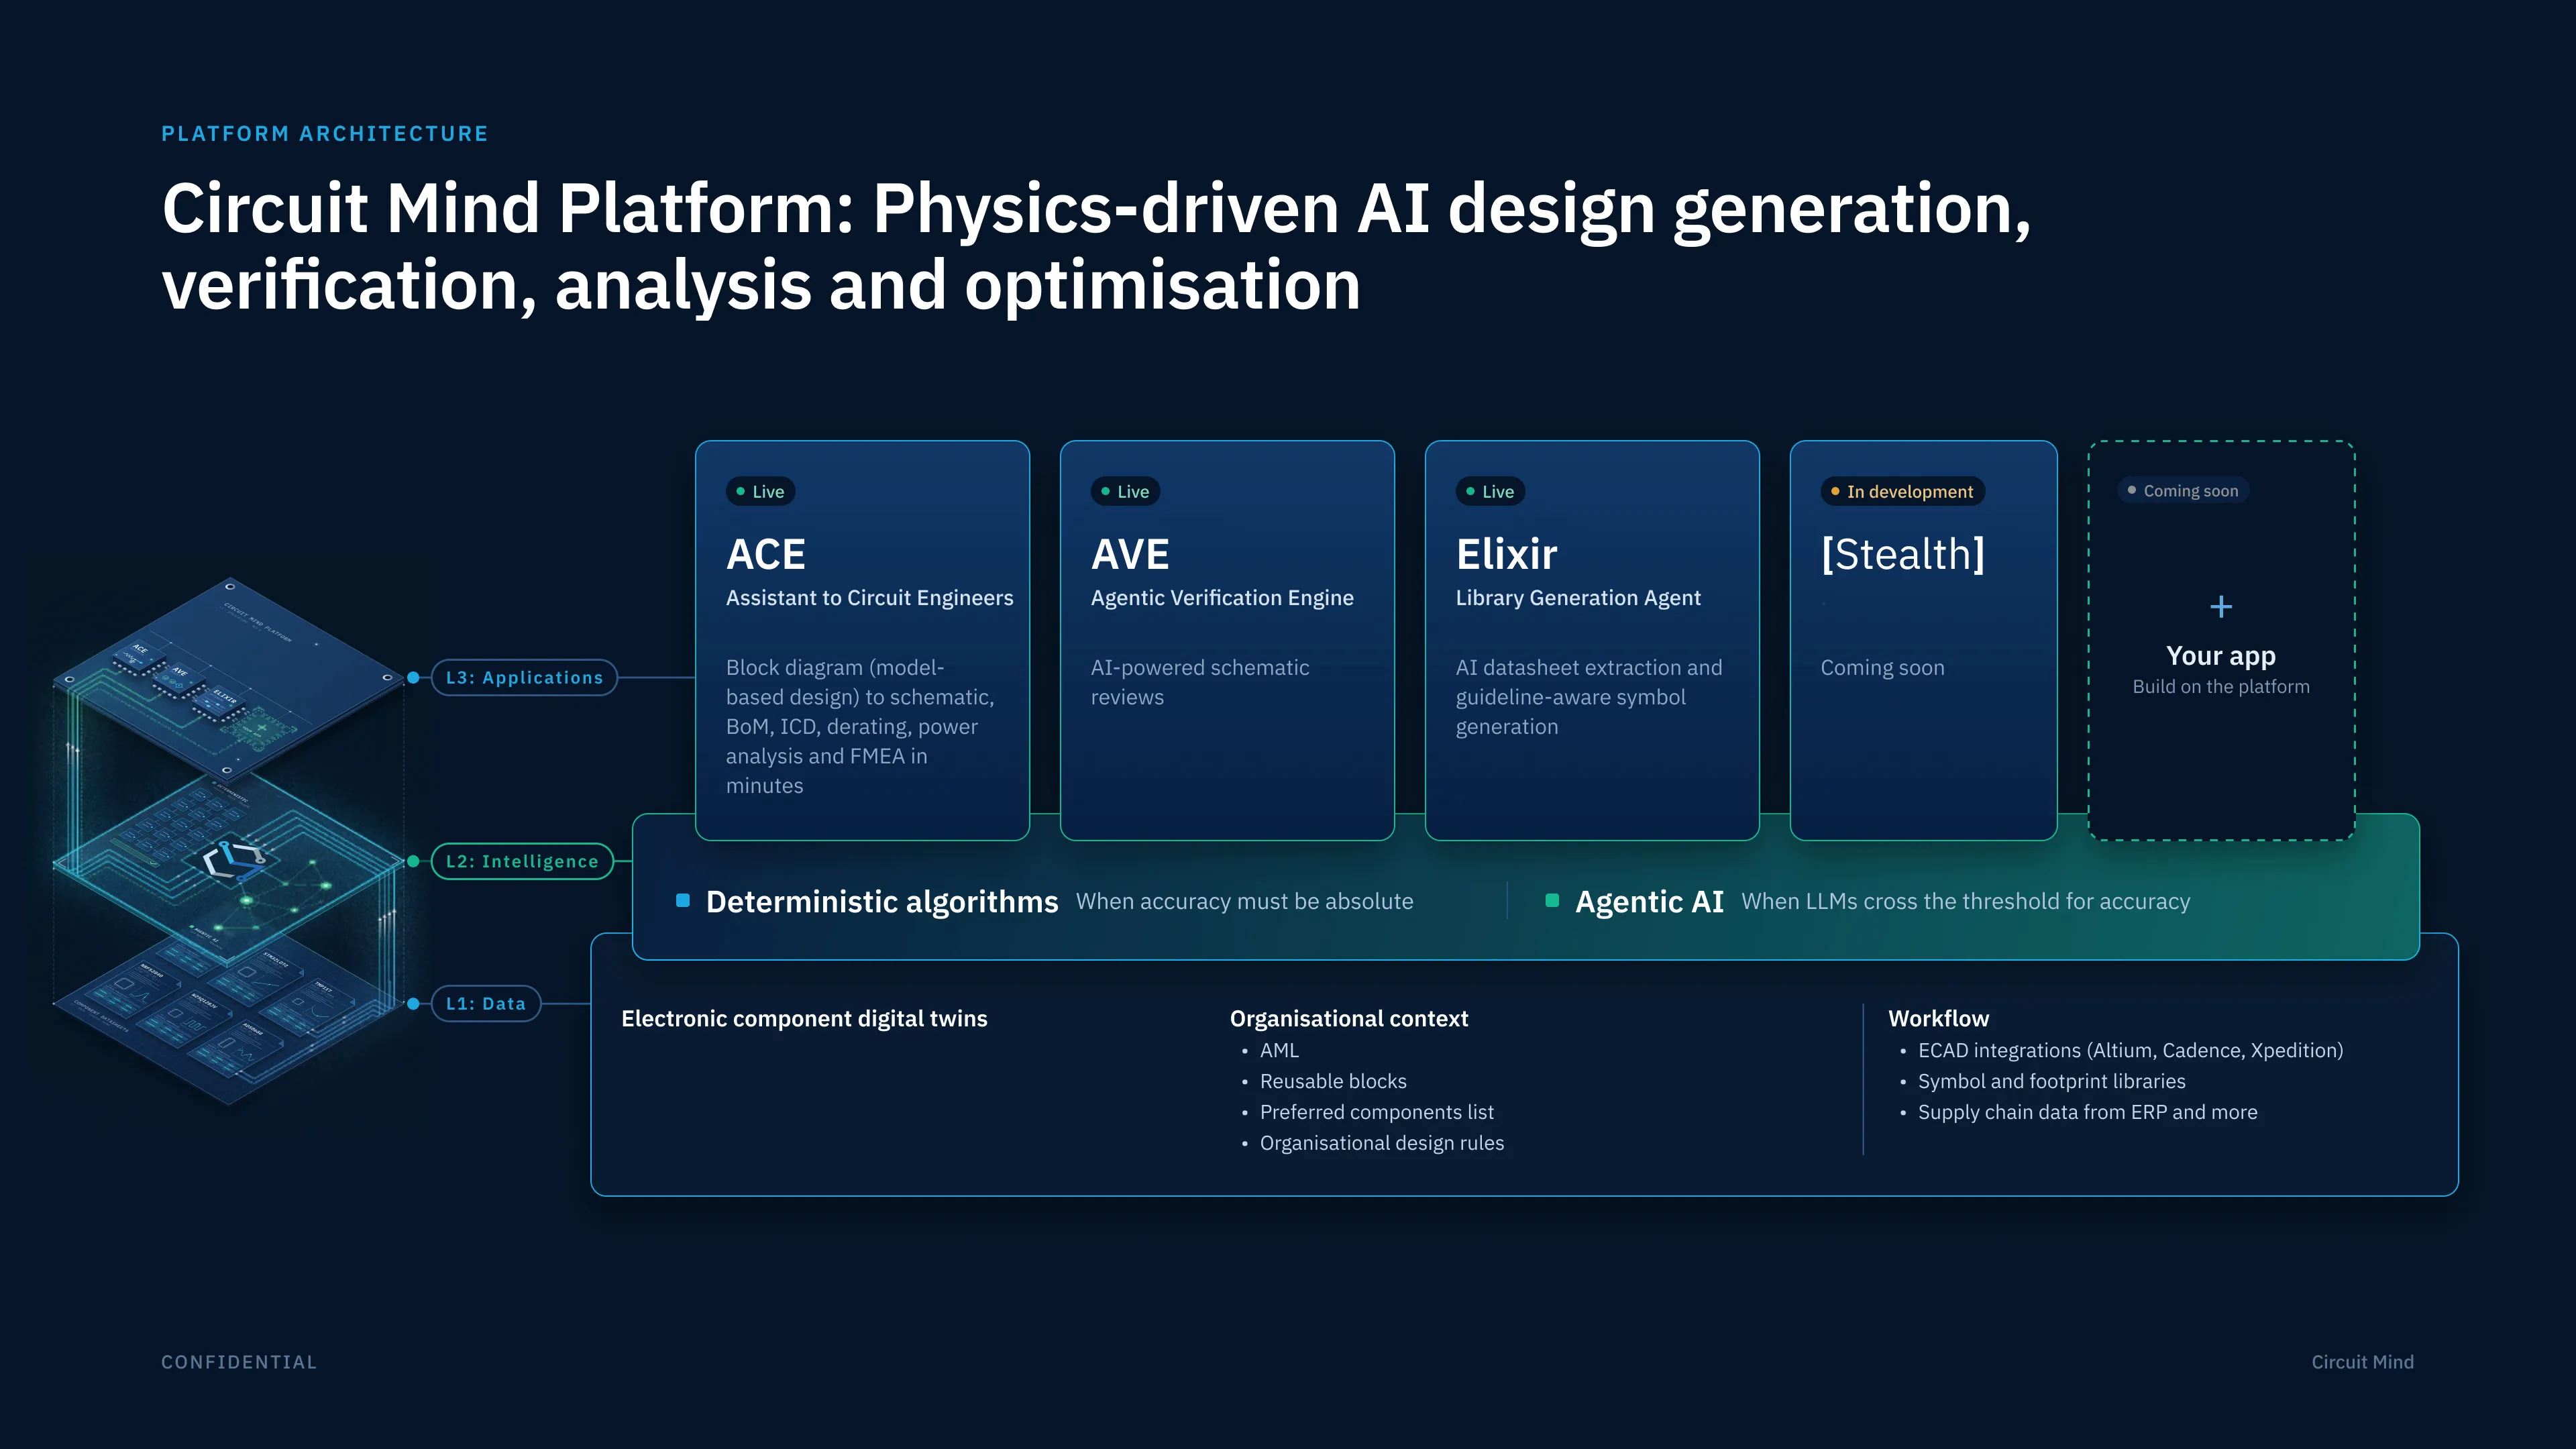The height and width of the screenshot is (1449, 2576).
Task: Click the blue square beside Deterministic algorithms
Action: [683, 900]
